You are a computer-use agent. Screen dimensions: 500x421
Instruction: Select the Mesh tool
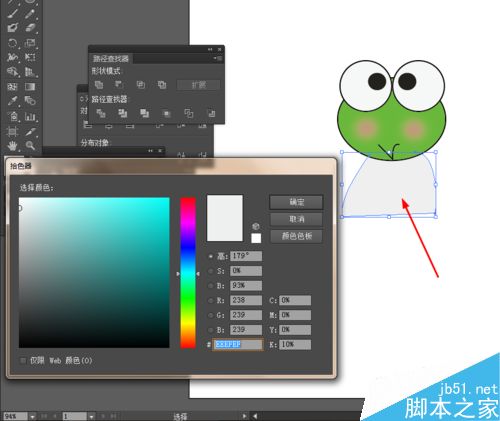click(x=13, y=87)
